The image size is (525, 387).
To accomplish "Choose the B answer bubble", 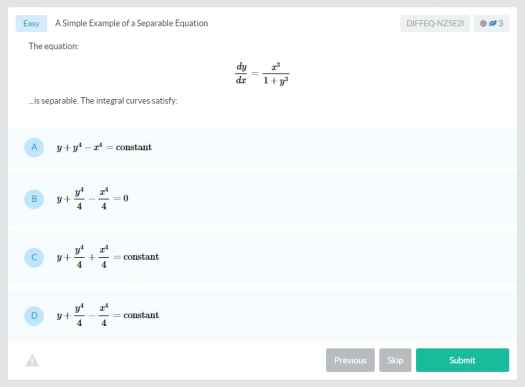I will point(34,199).
